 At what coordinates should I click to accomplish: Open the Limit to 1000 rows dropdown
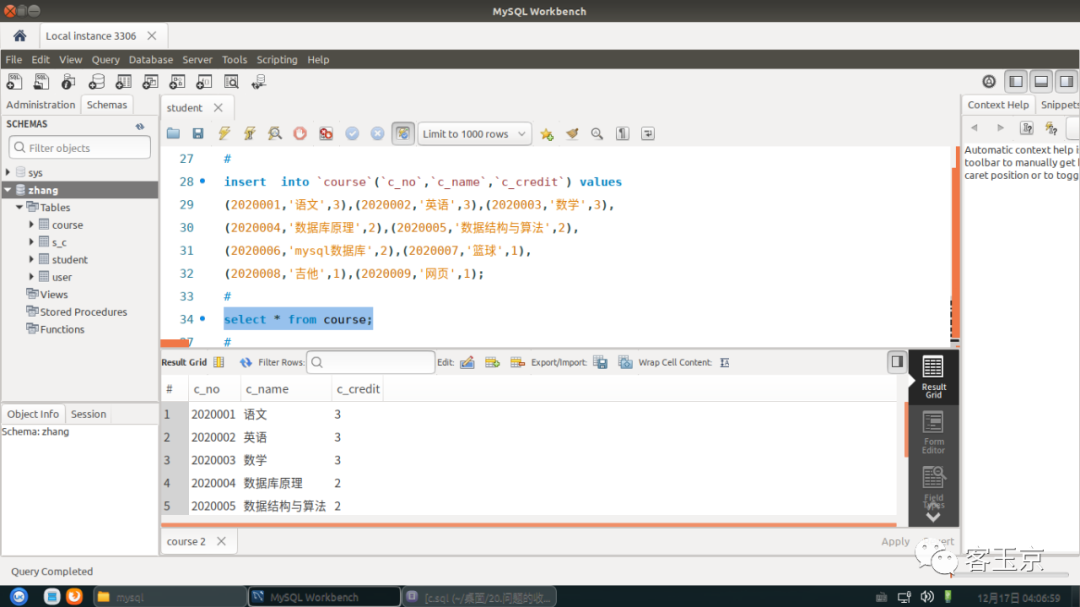coord(475,134)
